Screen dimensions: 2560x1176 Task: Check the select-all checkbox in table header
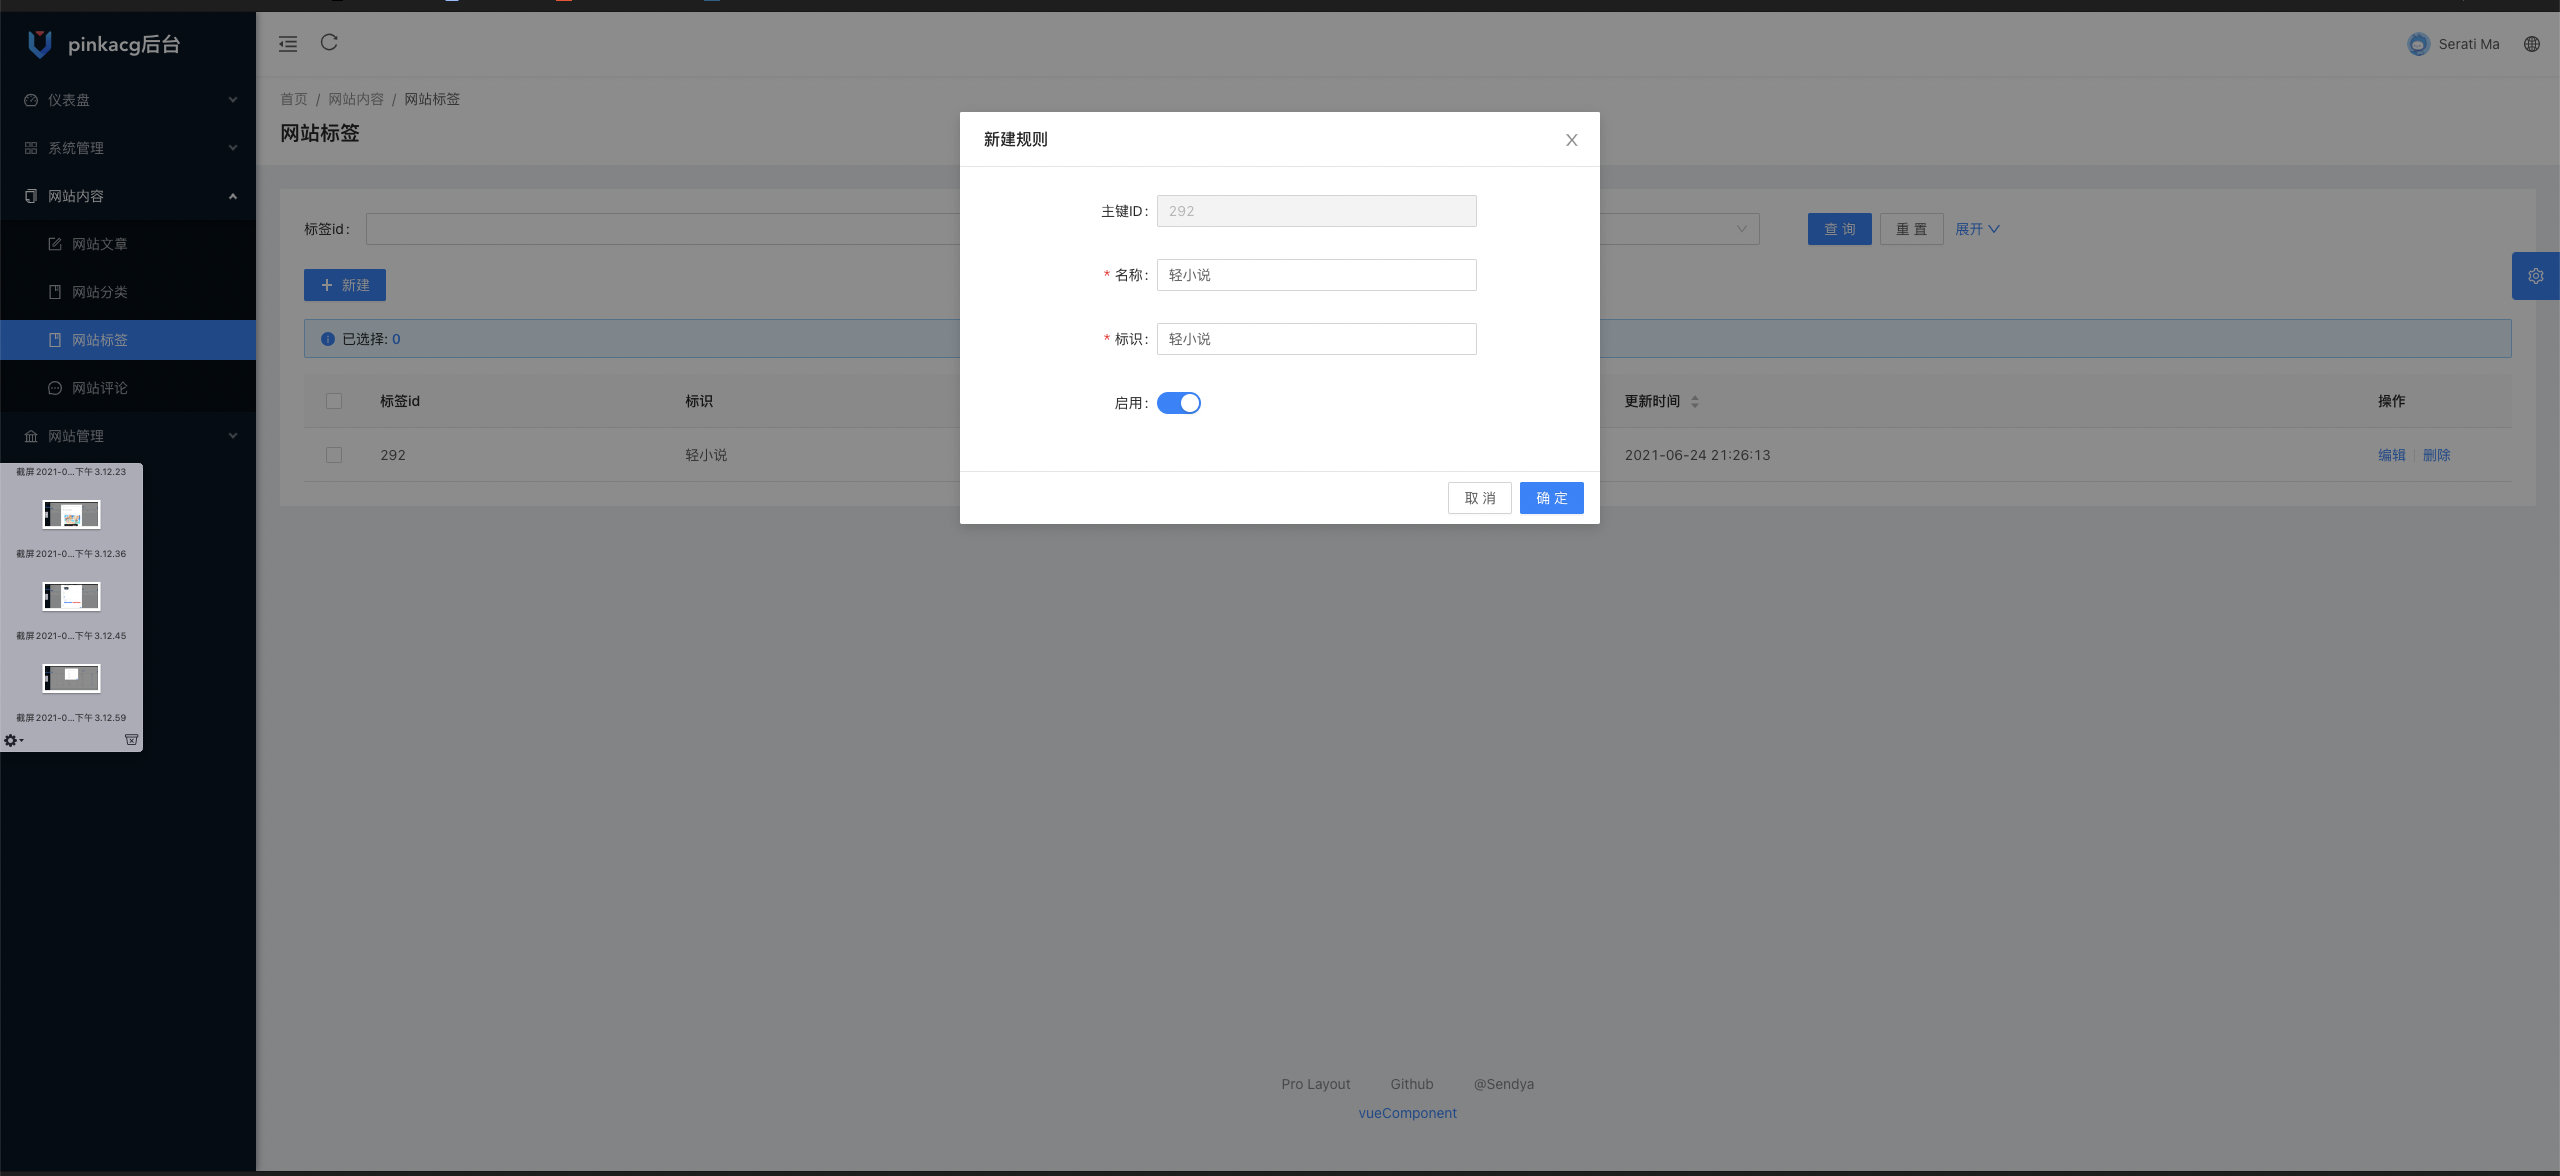tap(334, 401)
